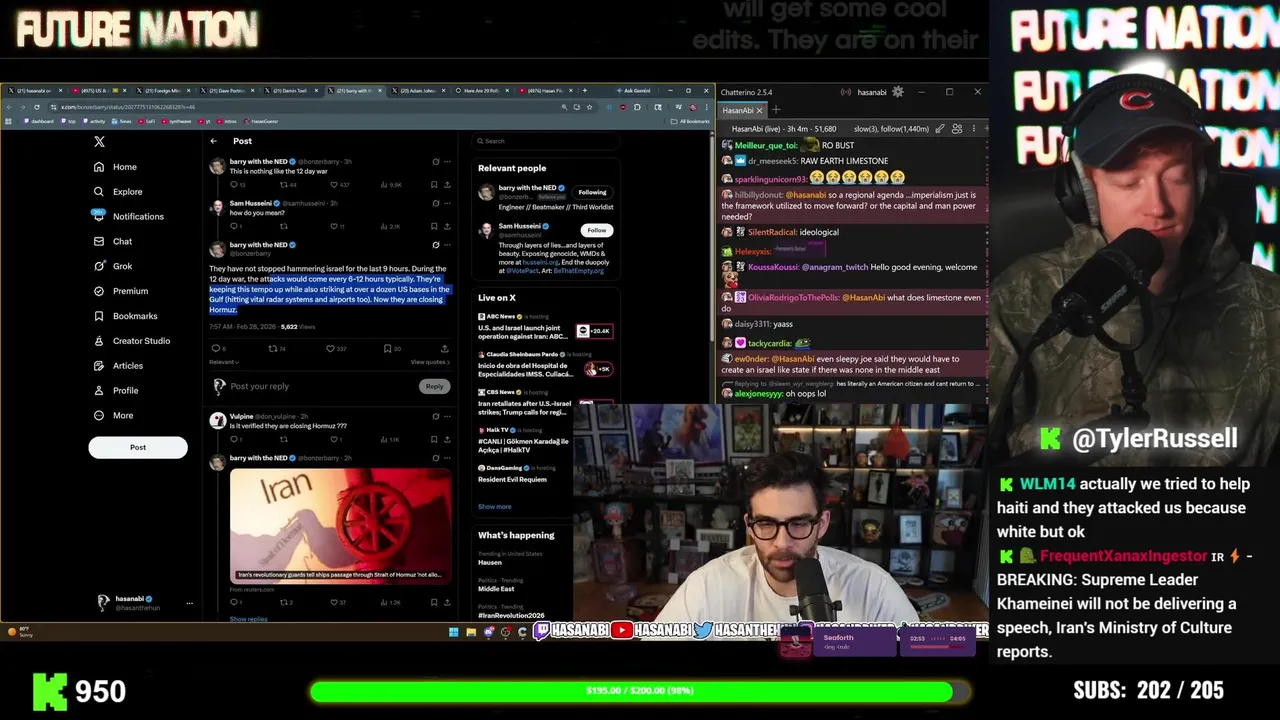Open Grok explain icon on first barry tweet

(x=435, y=161)
